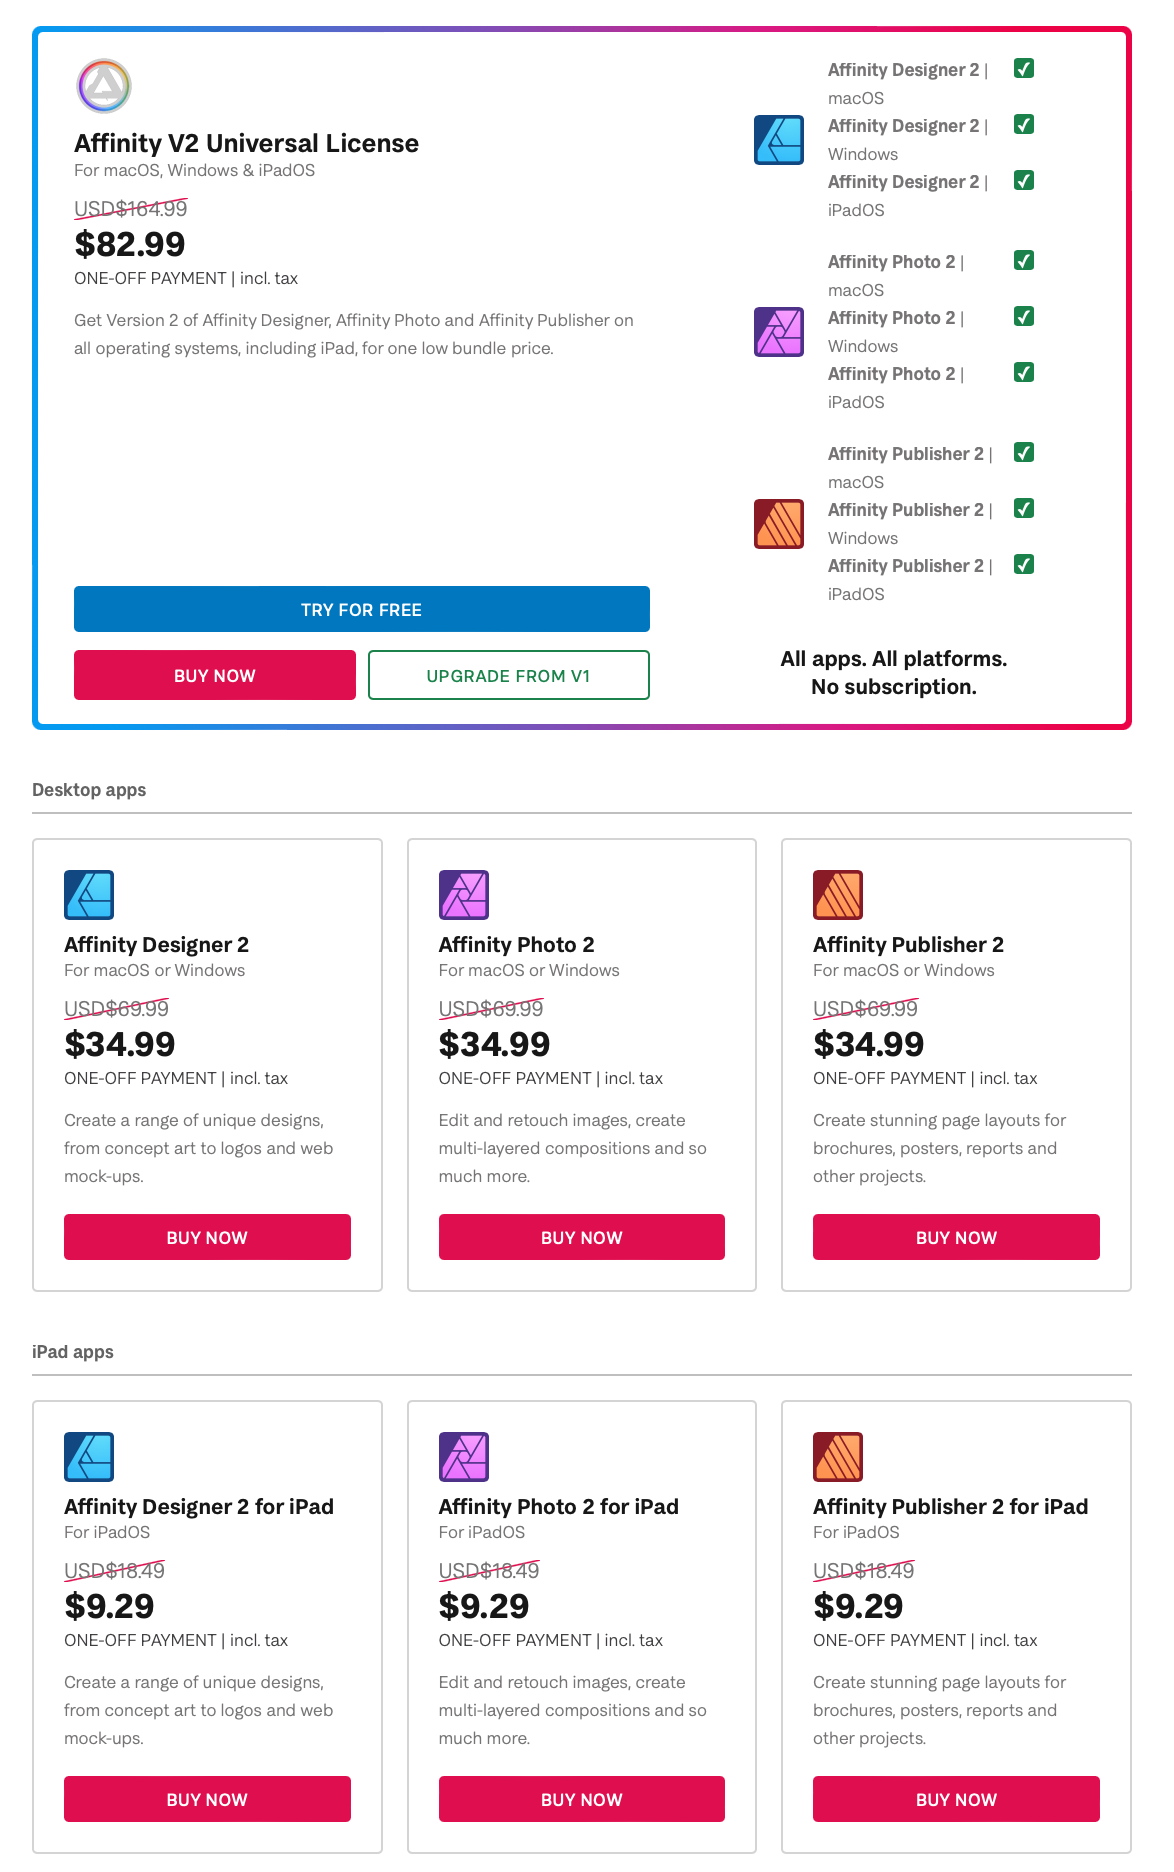Screen dimensions: 1174x1872
Task: Click the Affinity Publisher 2 for iPad icon
Action: [x=838, y=1457]
